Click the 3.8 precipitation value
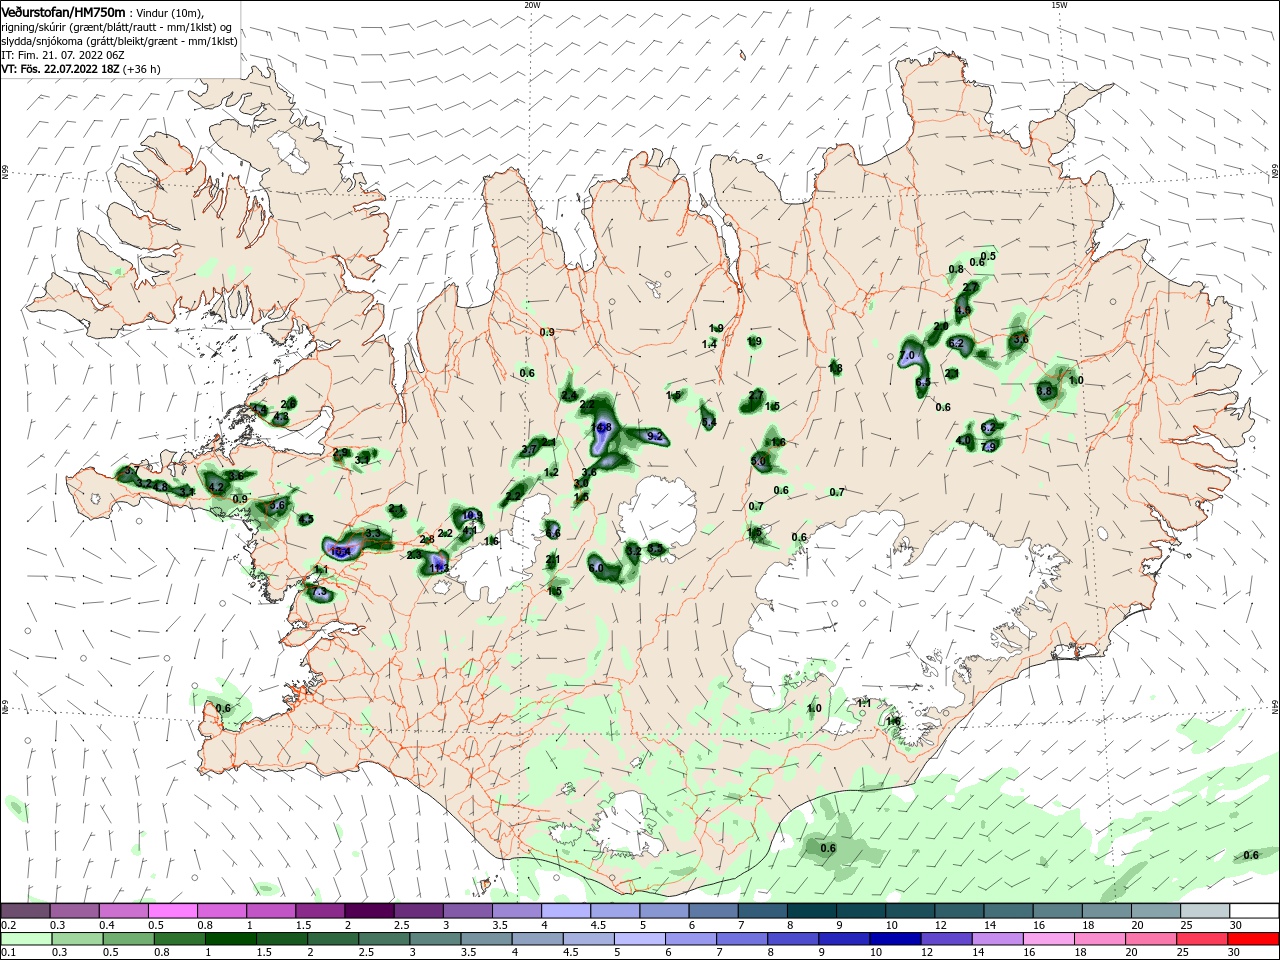 (1046, 391)
